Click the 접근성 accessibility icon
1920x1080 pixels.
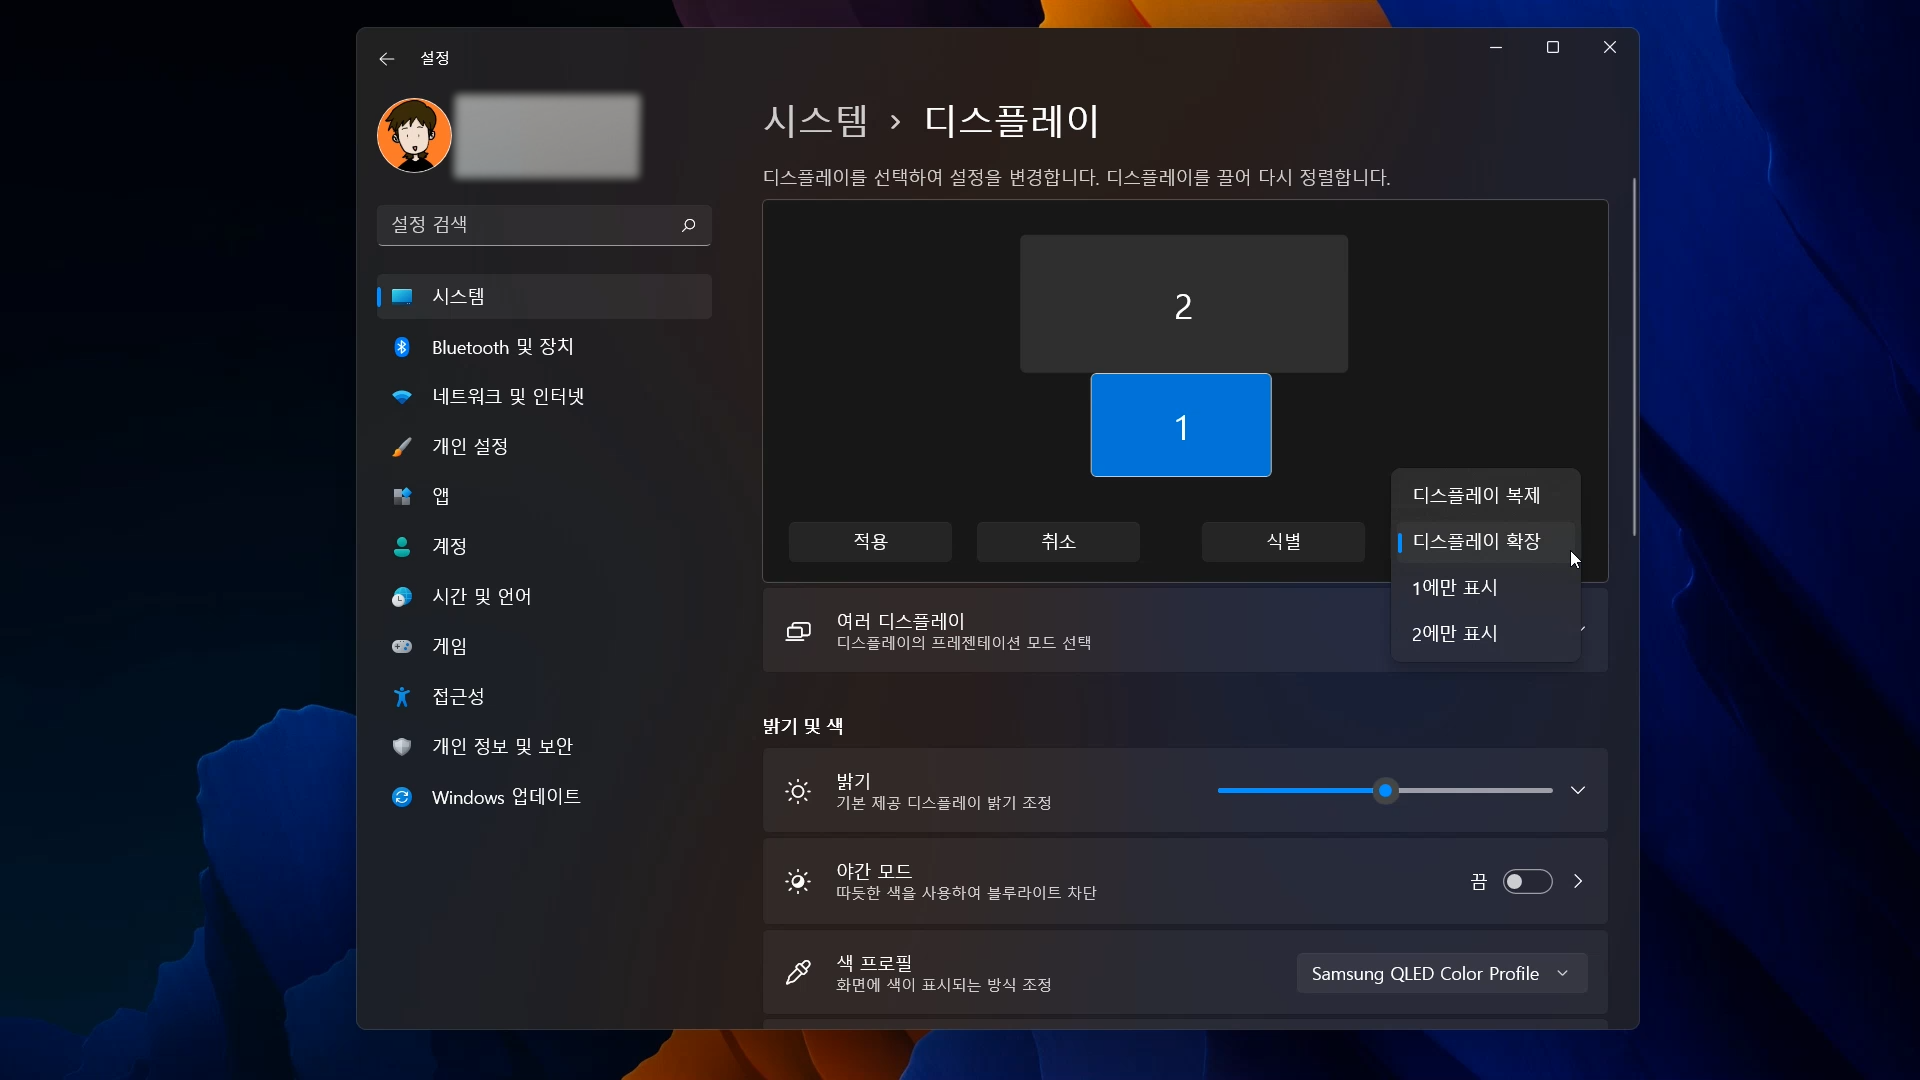pos(402,697)
